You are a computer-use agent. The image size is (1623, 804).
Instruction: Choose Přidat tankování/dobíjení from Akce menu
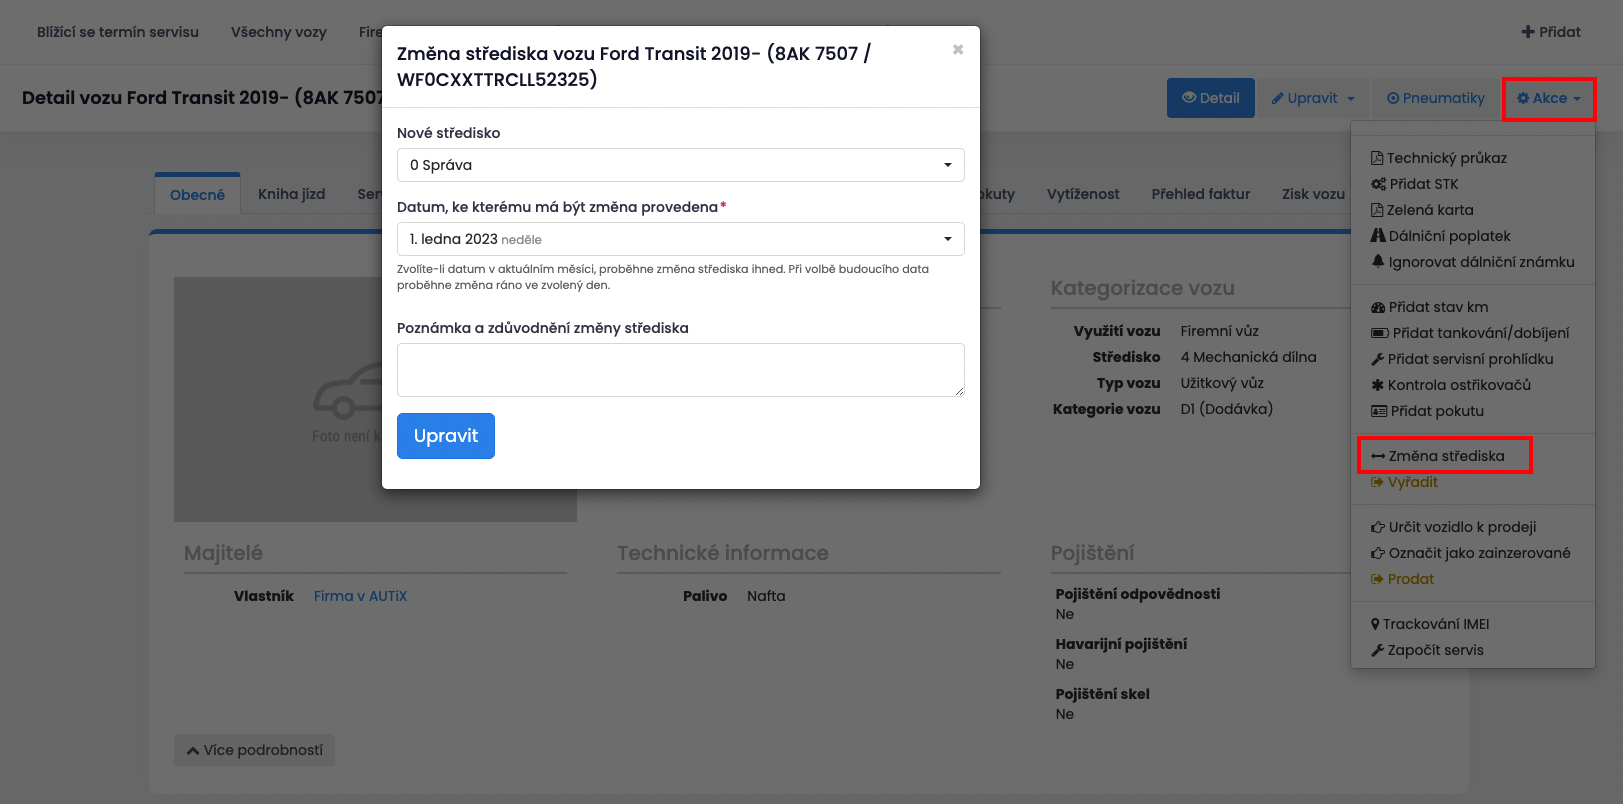tap(1480, 333)
